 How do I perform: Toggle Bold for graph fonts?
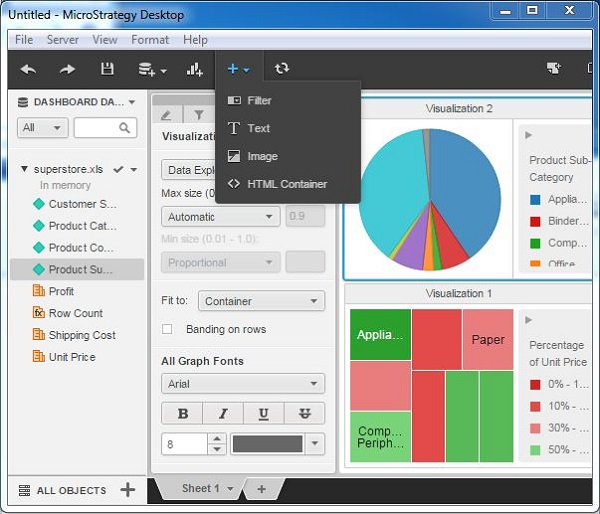click(182, 414)
